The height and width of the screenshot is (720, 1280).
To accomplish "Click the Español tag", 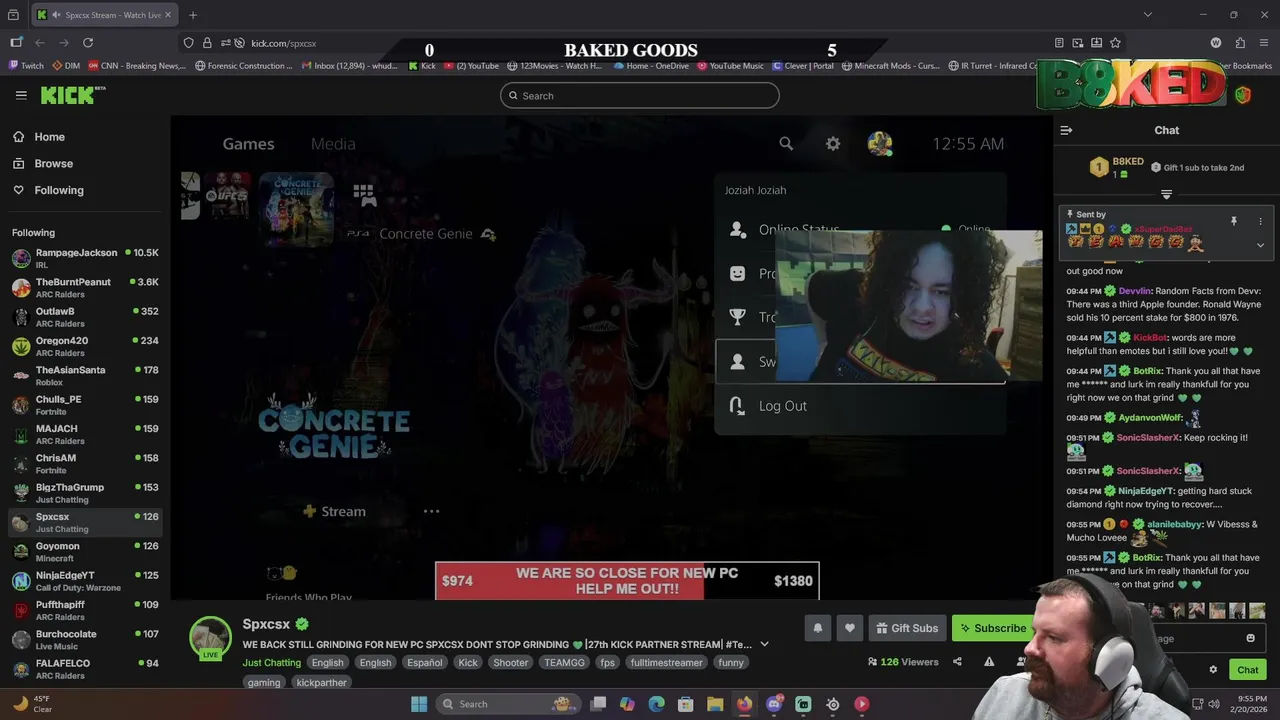I will pos(425,662).
